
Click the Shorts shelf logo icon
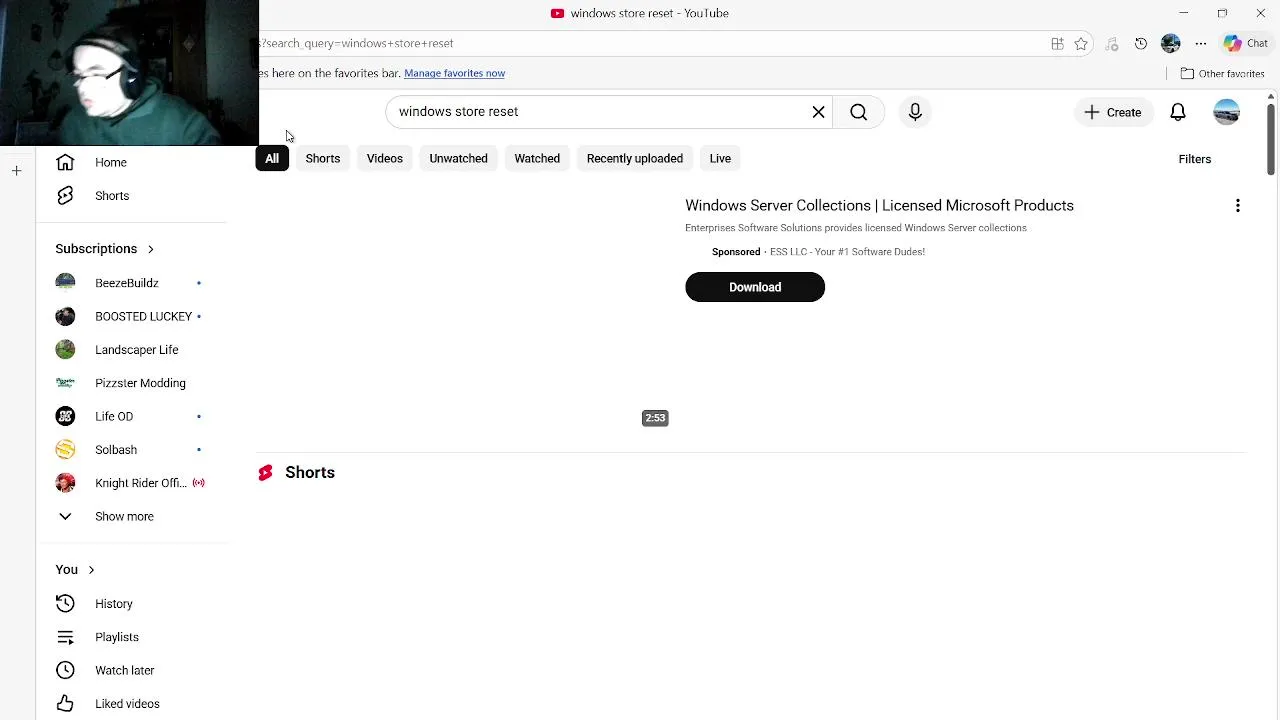click(265, 473)
